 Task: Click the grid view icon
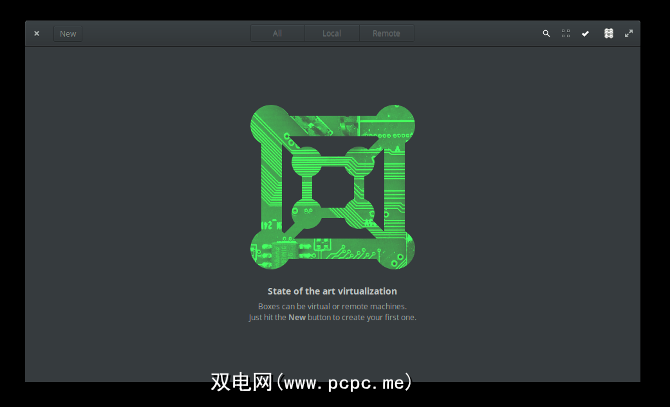pos(566,33)
